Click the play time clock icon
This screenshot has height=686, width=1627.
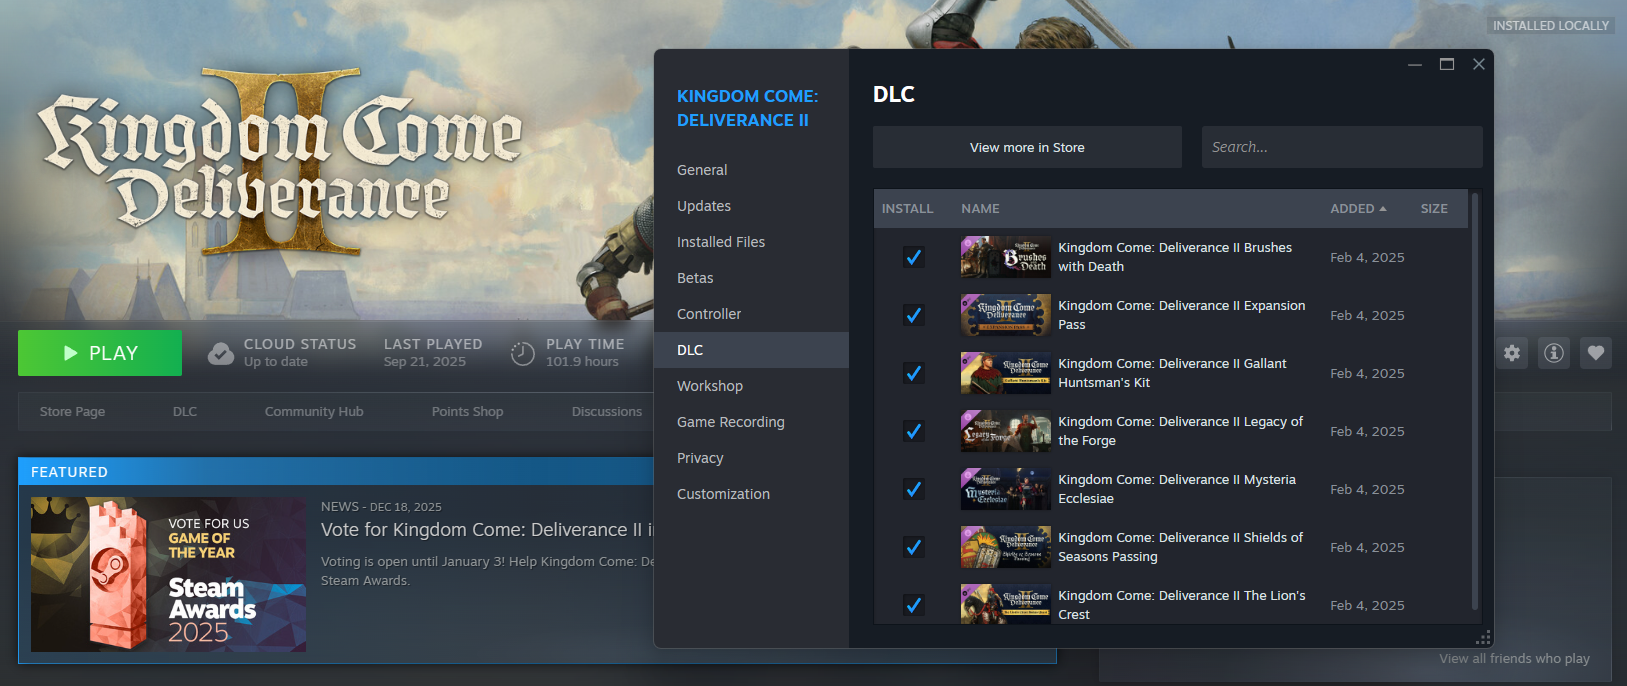coord(523,353)
